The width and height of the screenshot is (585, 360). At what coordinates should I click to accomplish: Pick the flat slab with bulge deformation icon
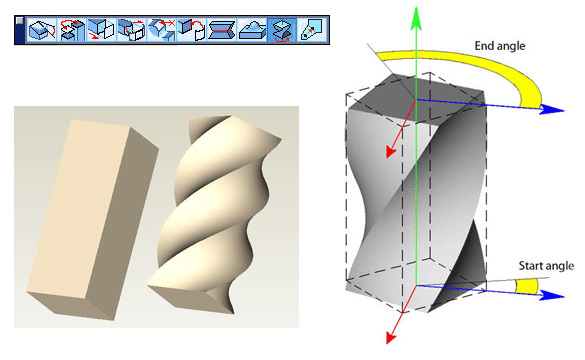(x=252, y=30)
